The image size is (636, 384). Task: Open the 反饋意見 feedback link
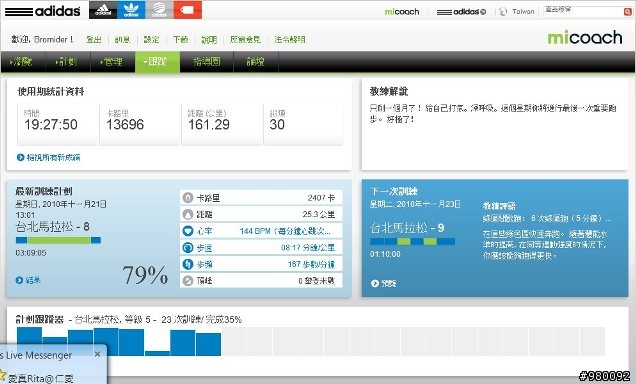(x=245, y=39)
